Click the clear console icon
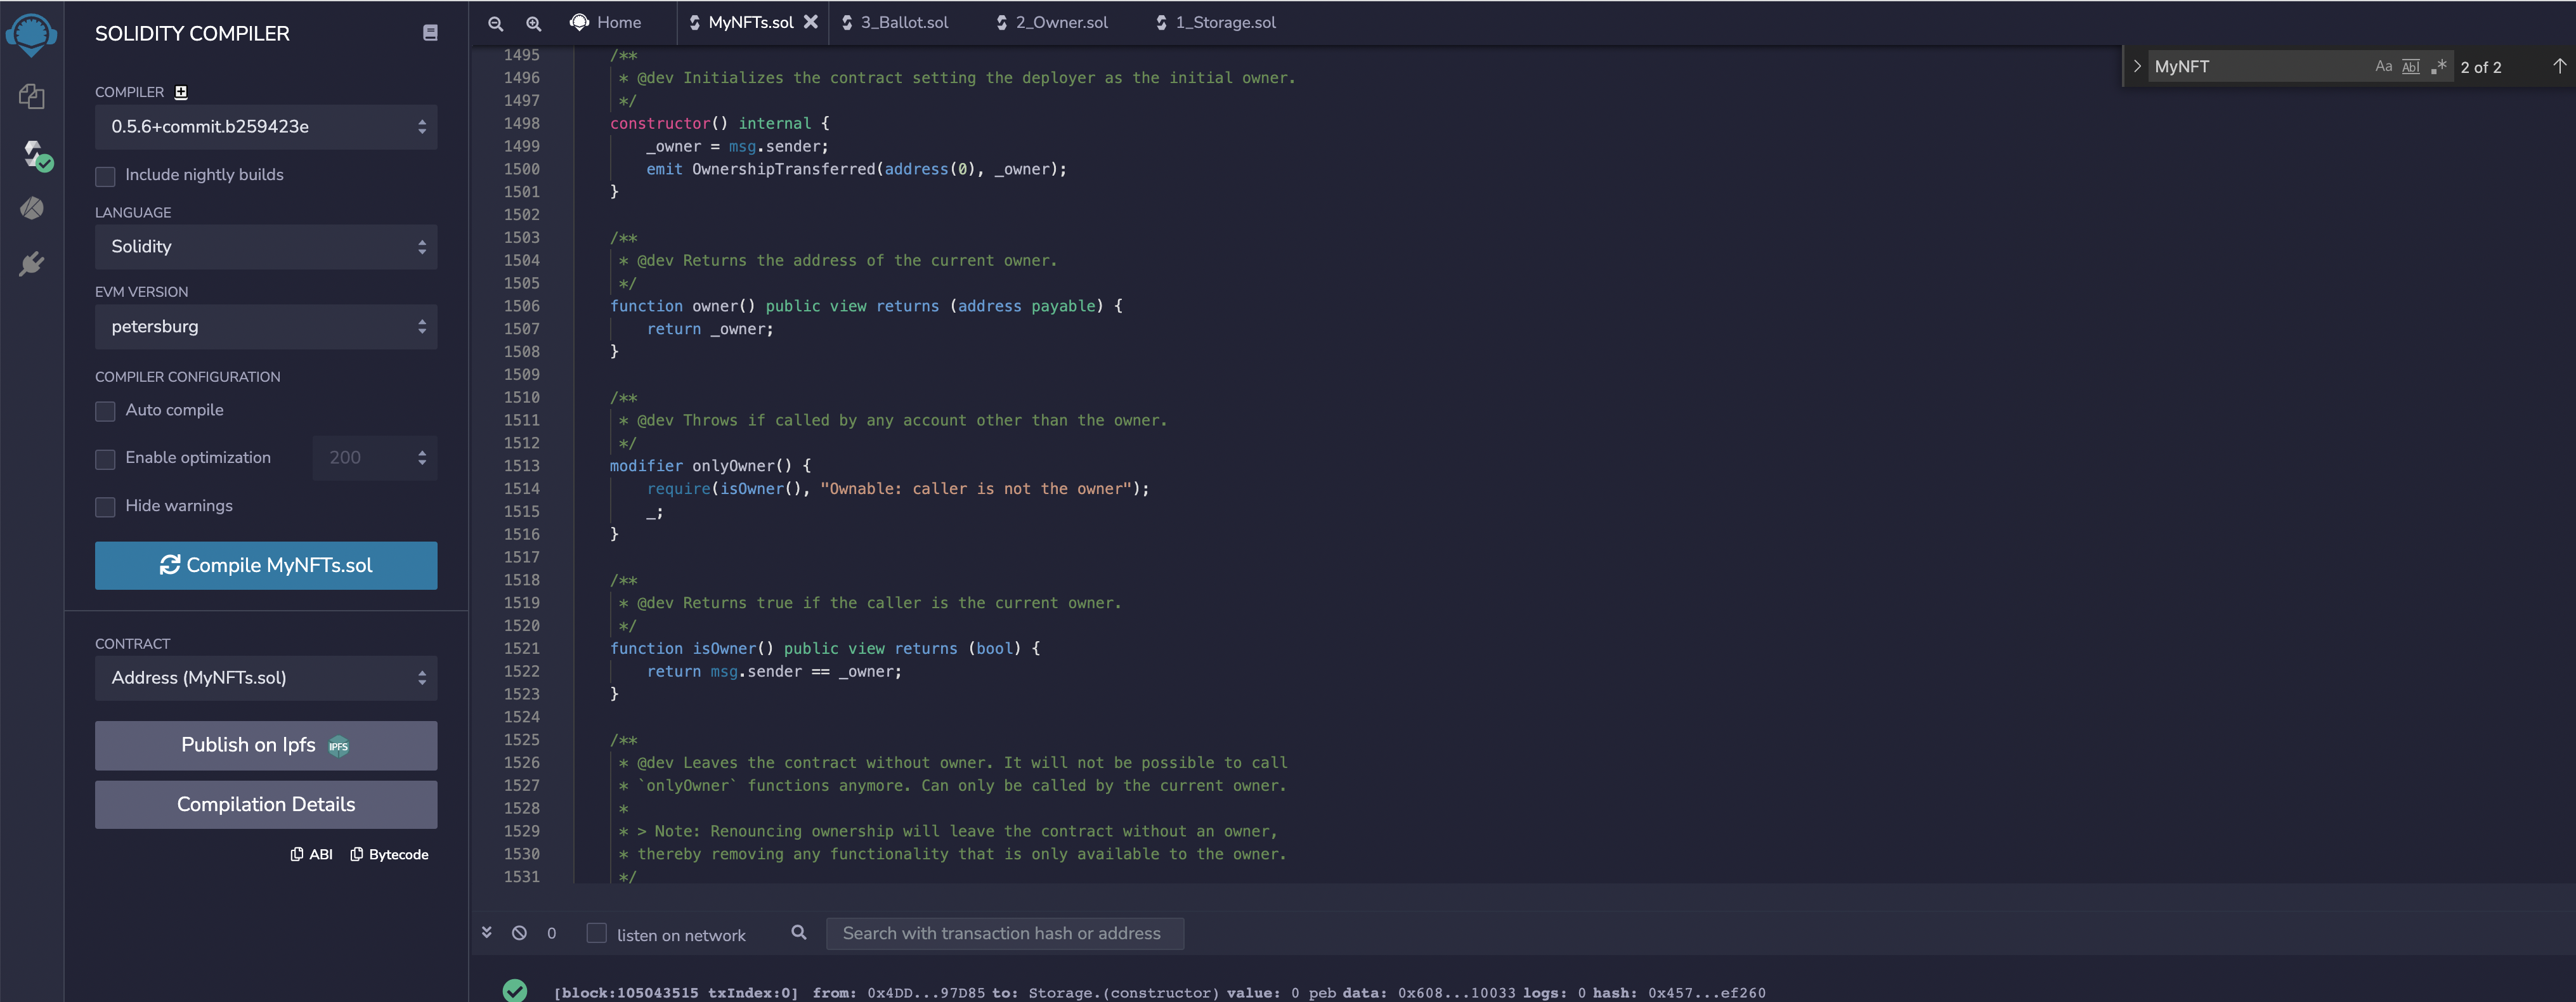This screenshot has height=1002, width=2576. pos(519,933)
